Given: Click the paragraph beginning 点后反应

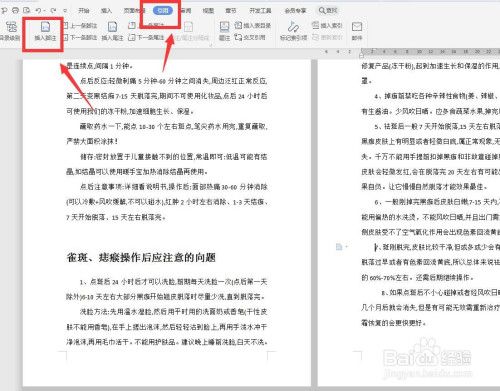Looking at the screenshot, I should tap(167, 96).
